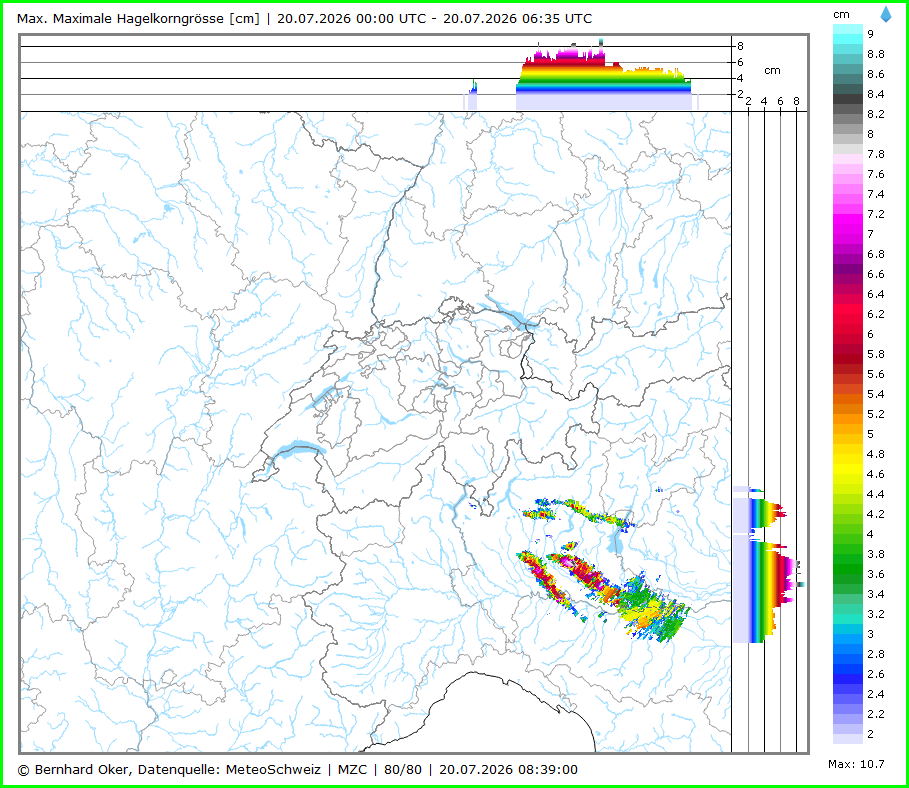Click the lower hail profile in right side chart
Viewport: 909px width, 788px height.
765,591
